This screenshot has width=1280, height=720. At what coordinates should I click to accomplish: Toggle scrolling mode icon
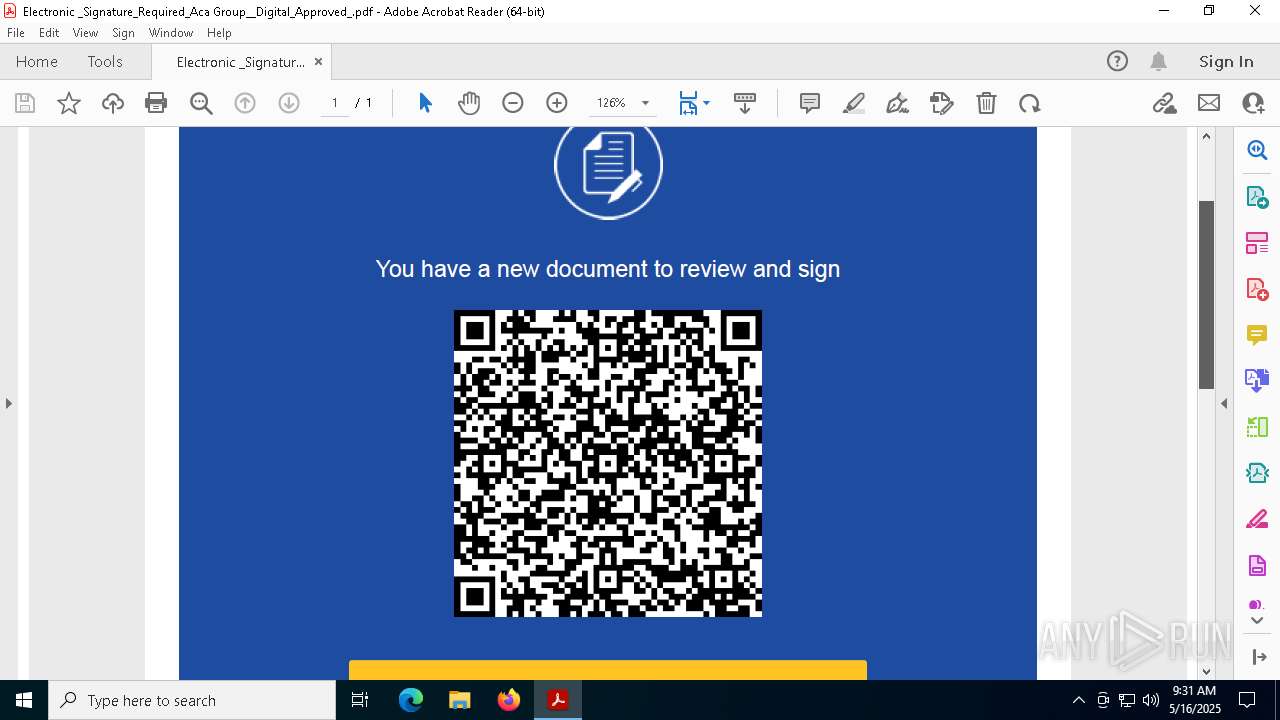[745, 103]
